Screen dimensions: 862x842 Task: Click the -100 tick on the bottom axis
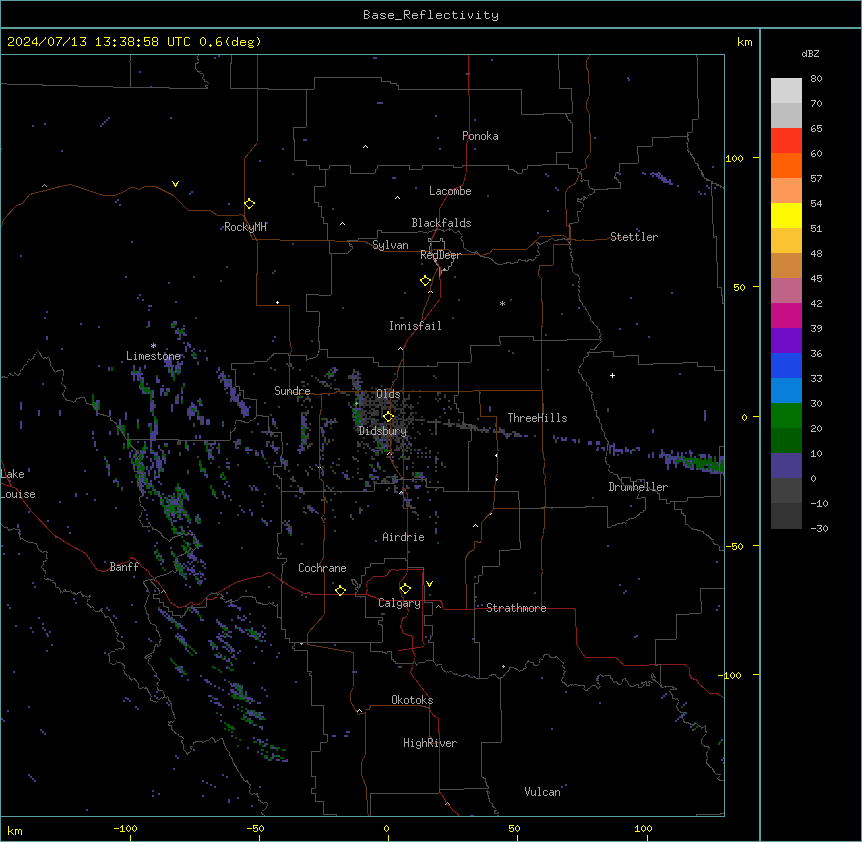click(x=125, y=829)
